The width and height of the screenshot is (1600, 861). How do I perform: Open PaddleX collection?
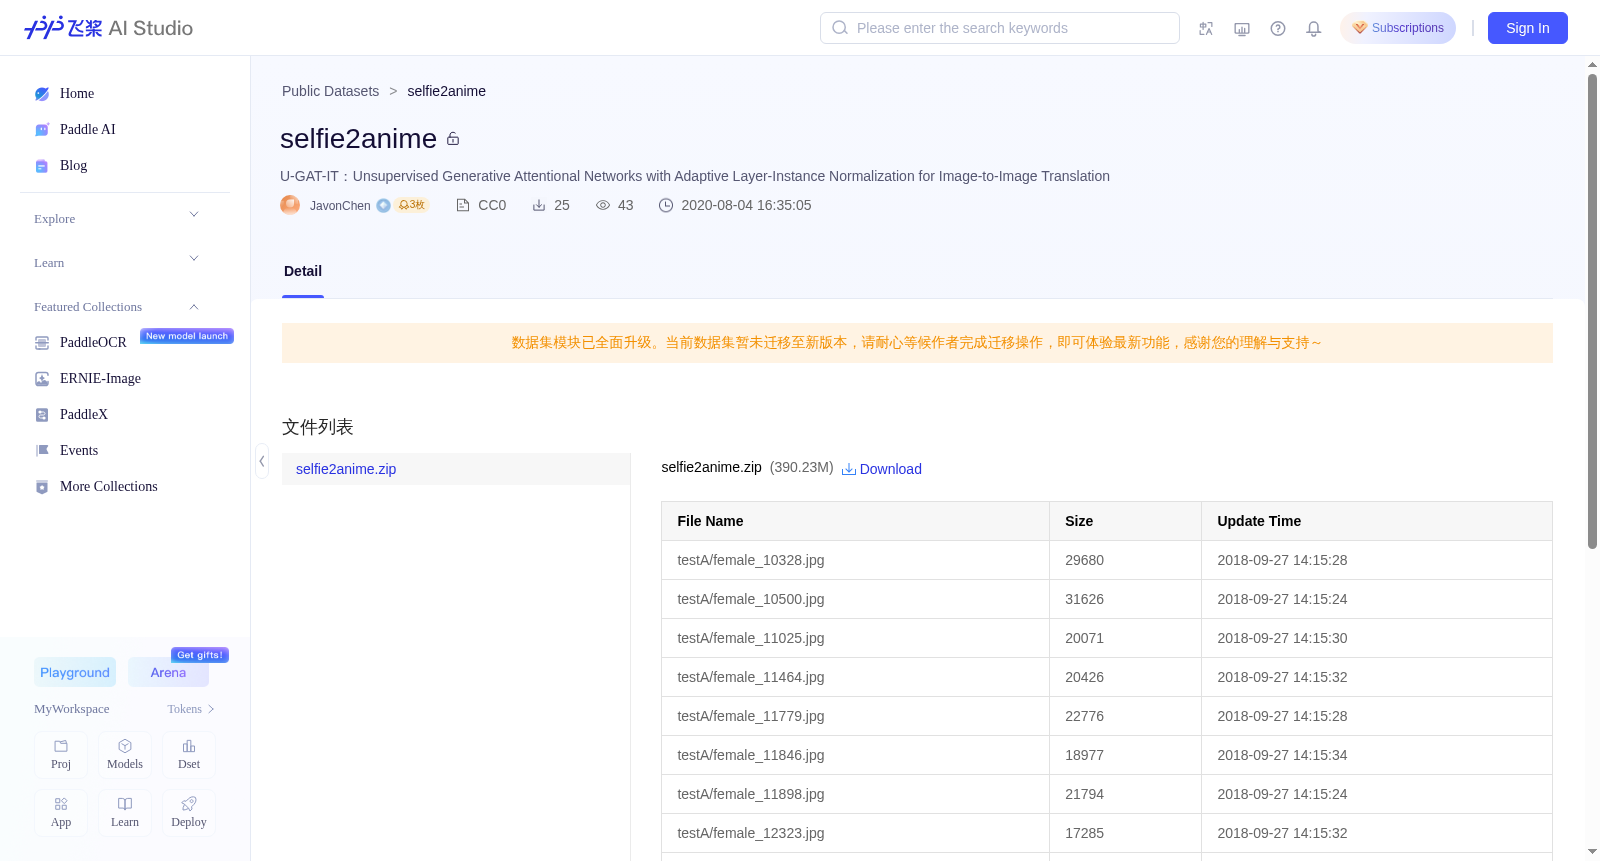(x=84, y=415)
